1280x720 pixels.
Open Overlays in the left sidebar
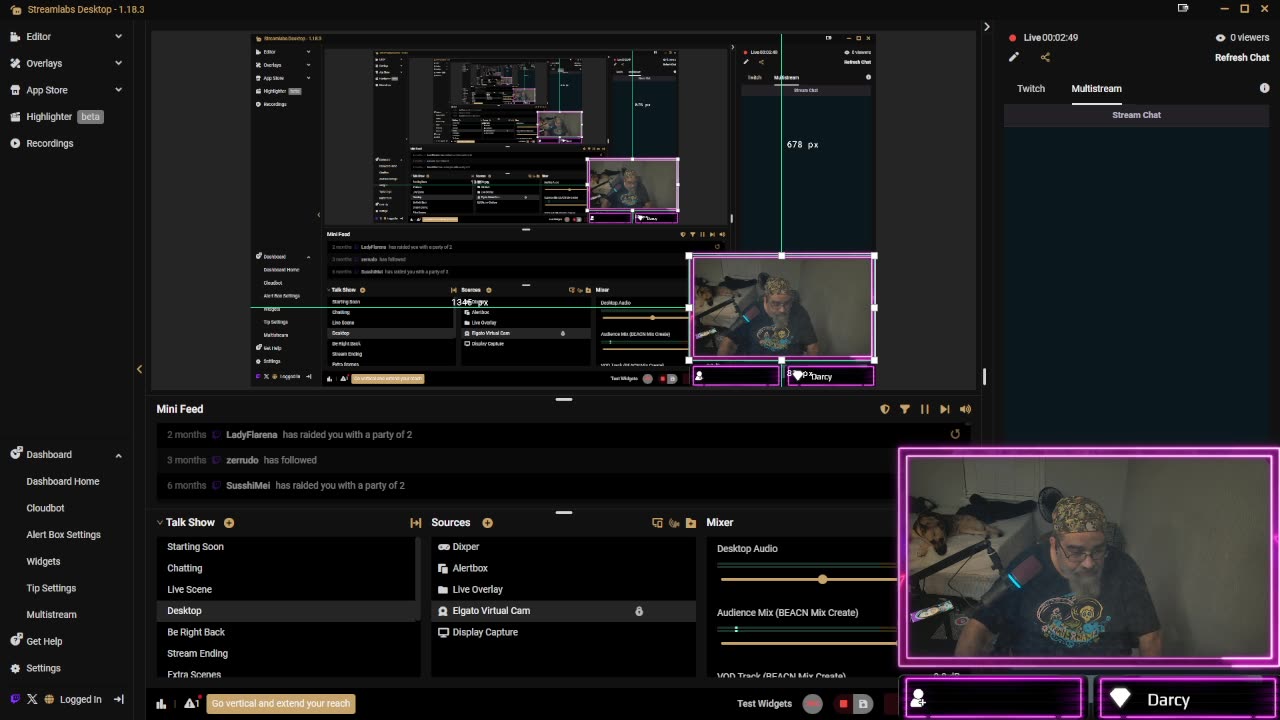[44, 63]
